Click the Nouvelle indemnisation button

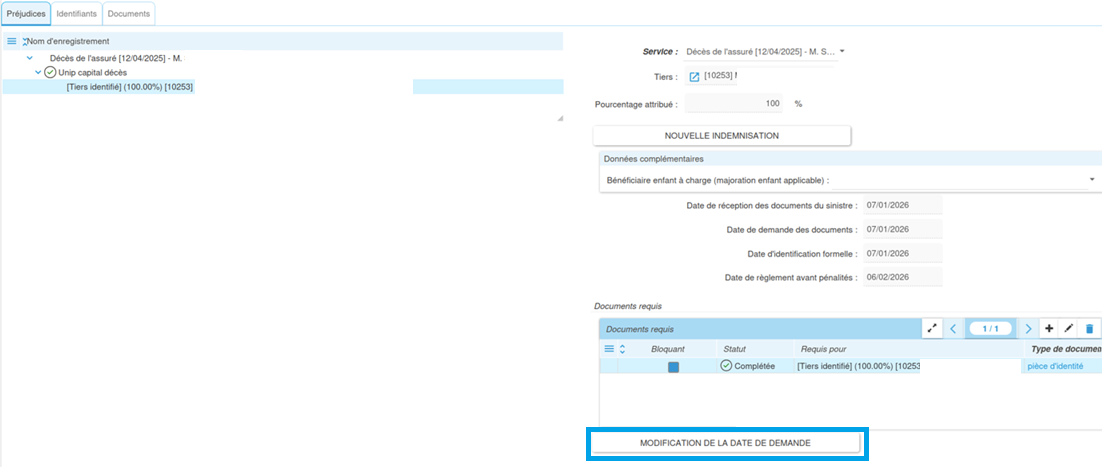coord(721,135)
